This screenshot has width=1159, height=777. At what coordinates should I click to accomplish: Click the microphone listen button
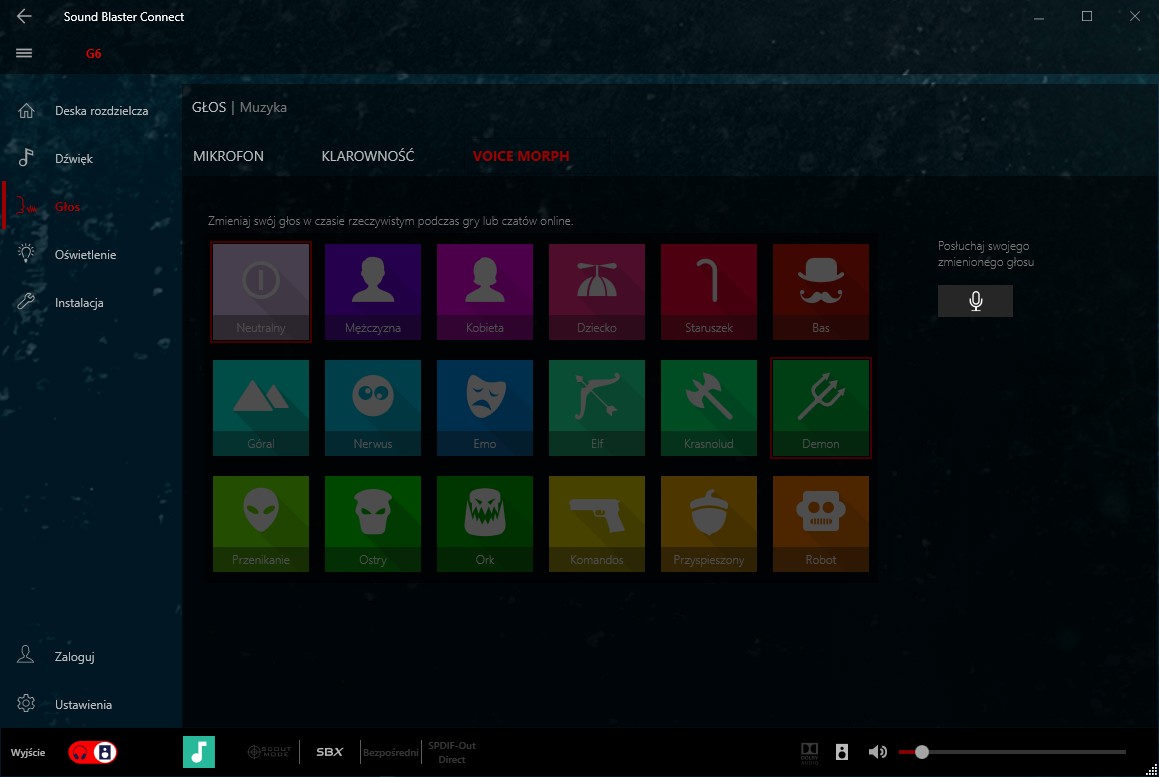975,301
